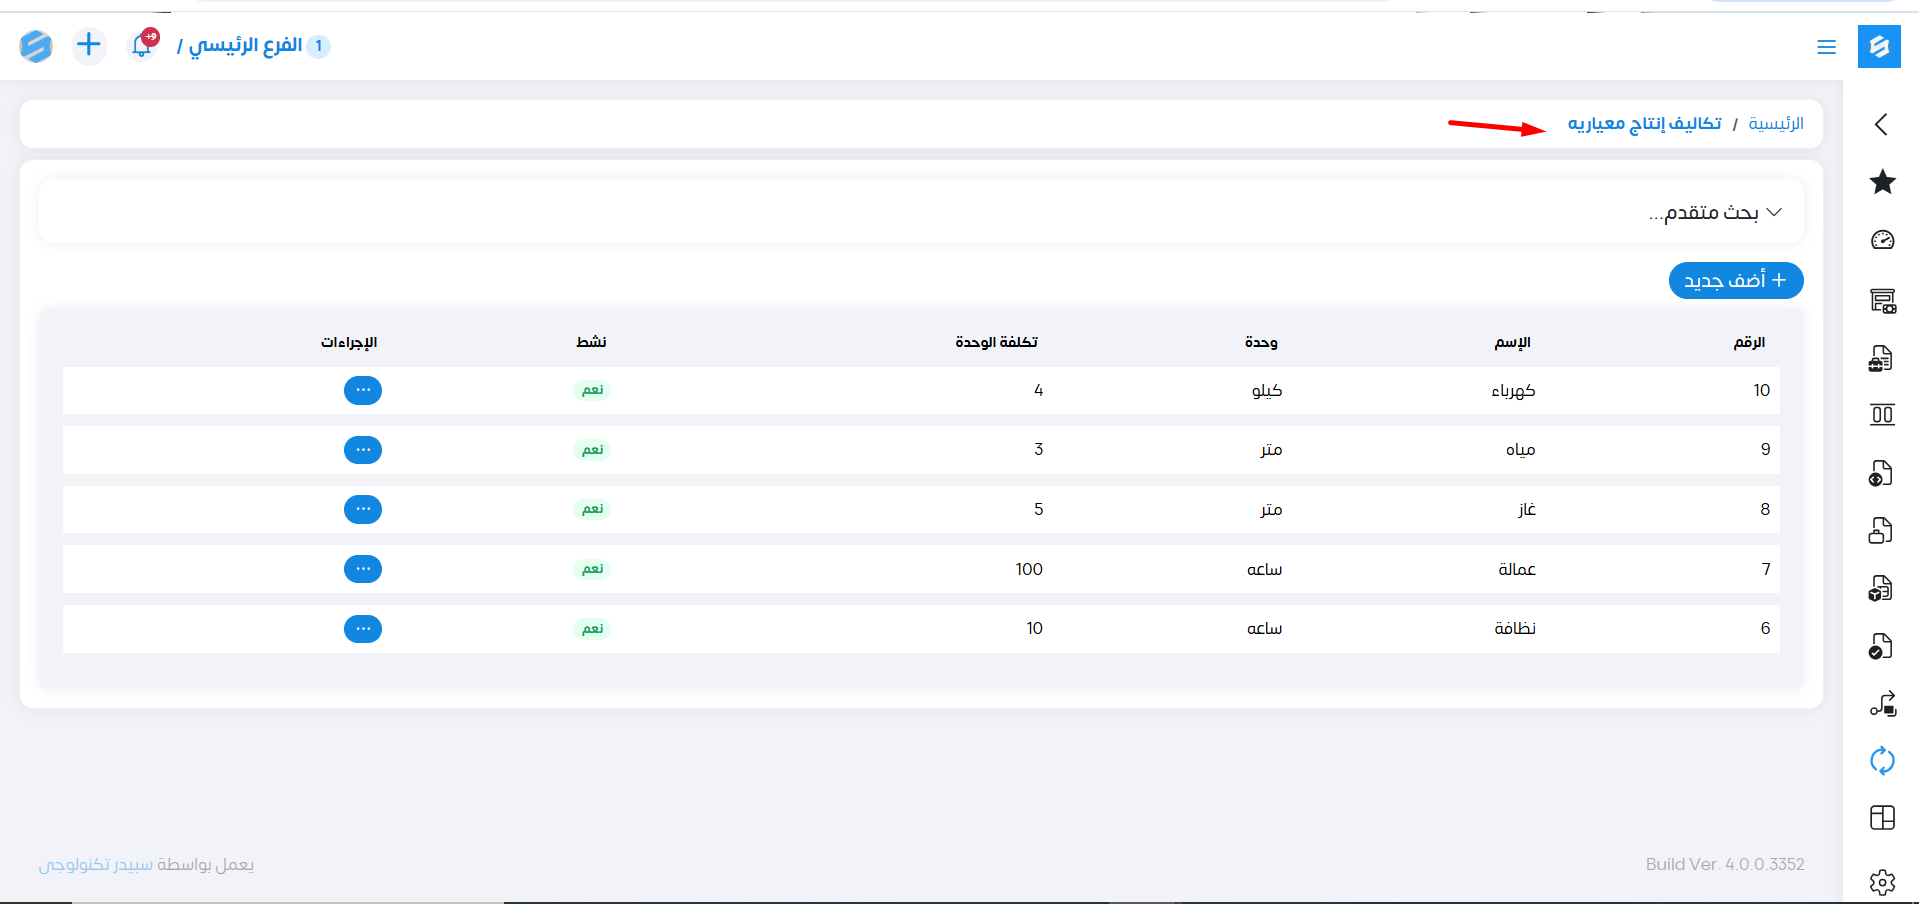
Task: Click the quick-add plus icon in header
Action: coord(89,45)
